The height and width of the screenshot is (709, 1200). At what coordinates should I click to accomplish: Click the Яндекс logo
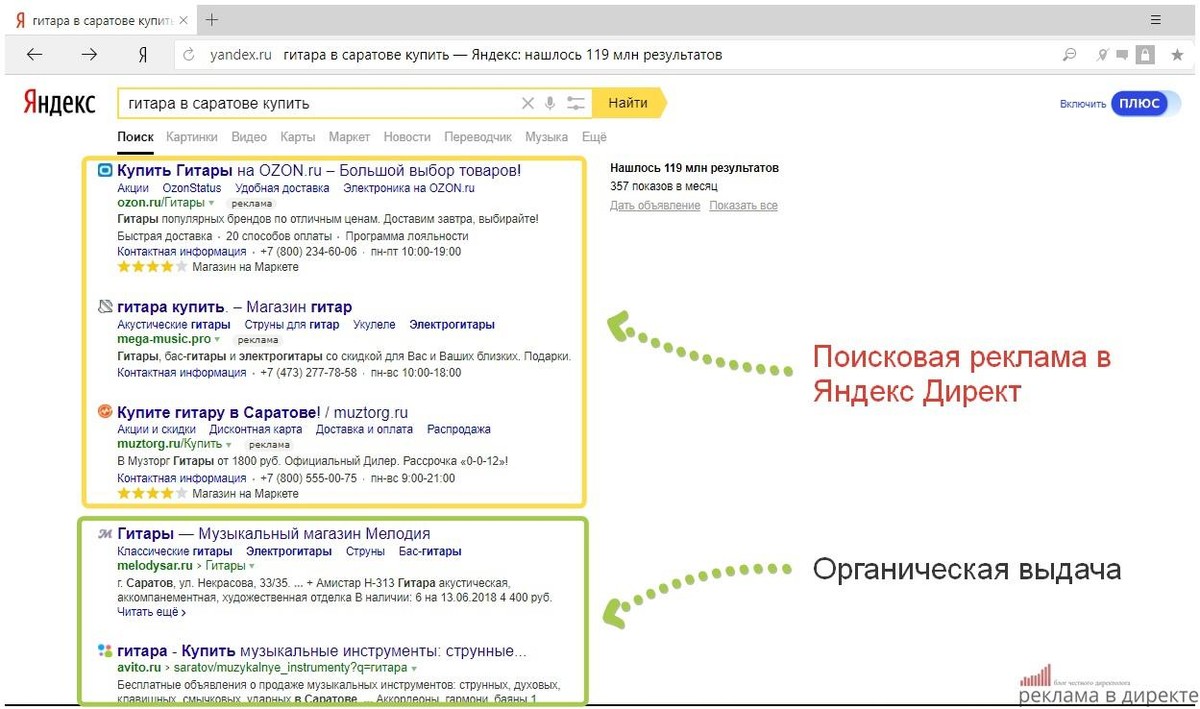[60, 103]
